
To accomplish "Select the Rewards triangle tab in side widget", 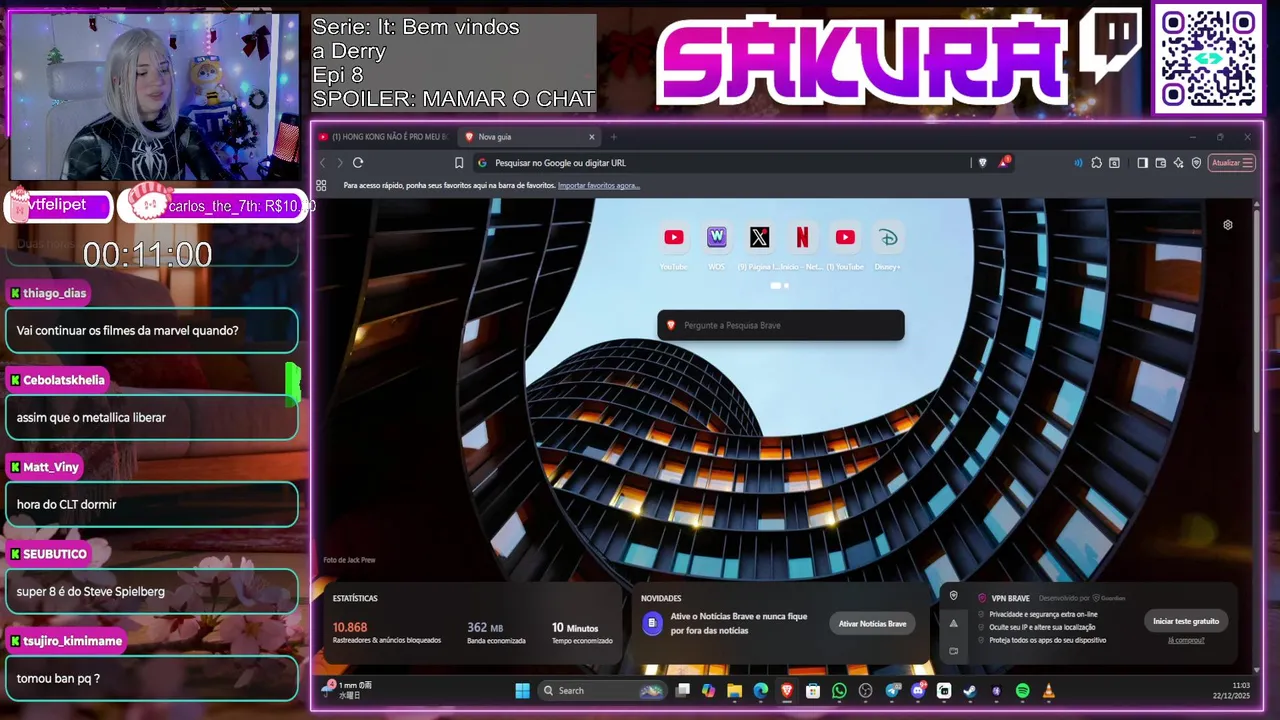I will (953, 623).
